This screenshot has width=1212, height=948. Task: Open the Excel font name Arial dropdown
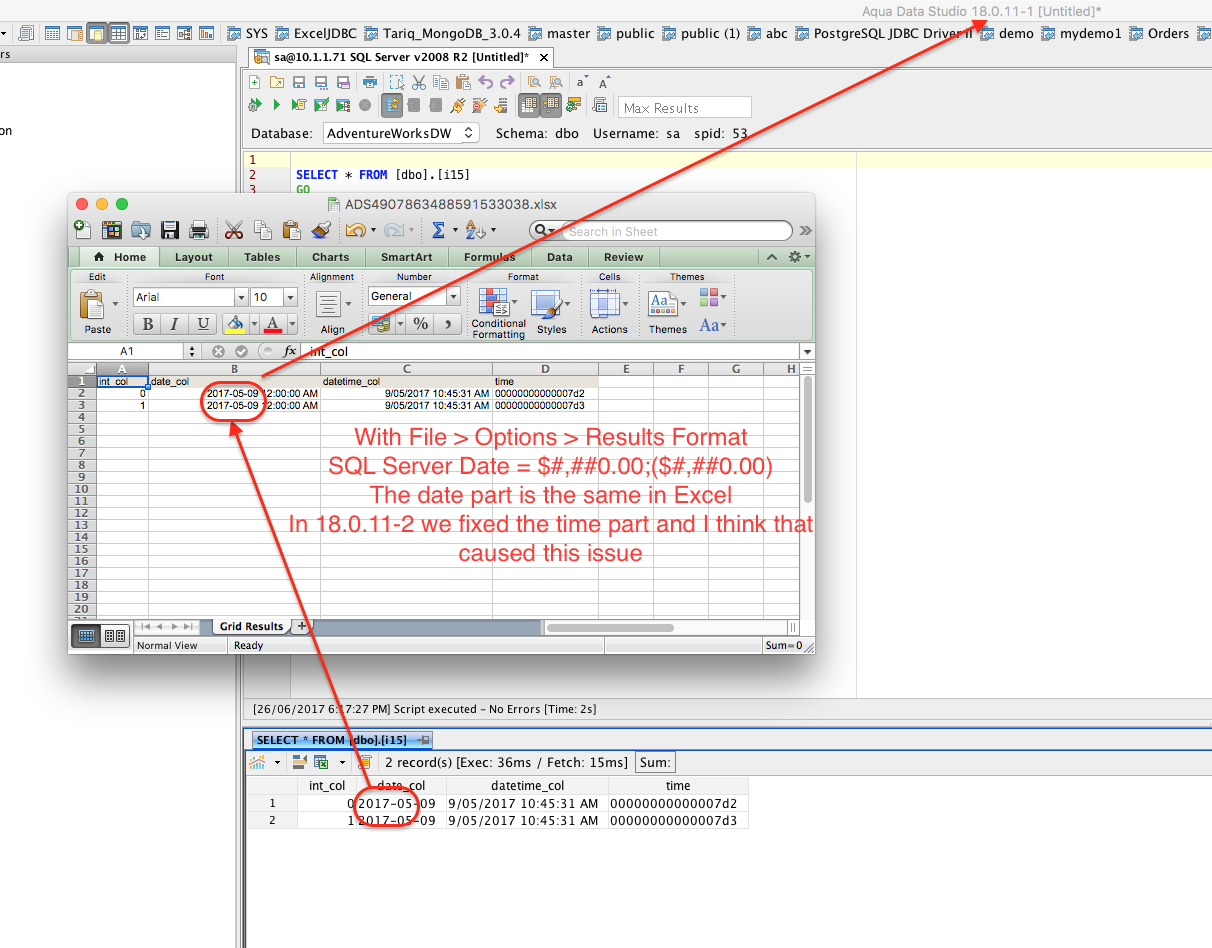[241, 297]
